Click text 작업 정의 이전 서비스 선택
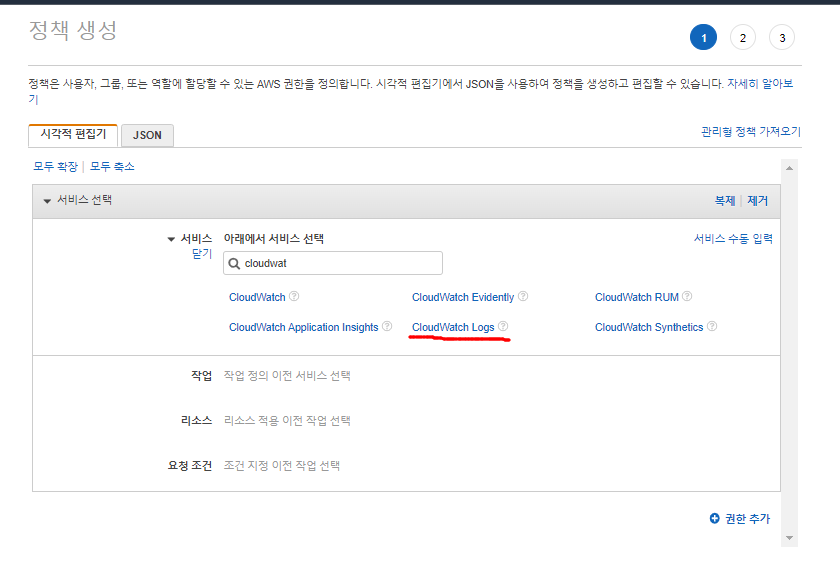The height and width of the screenshot is (581, 840). (x=287, y=375)
